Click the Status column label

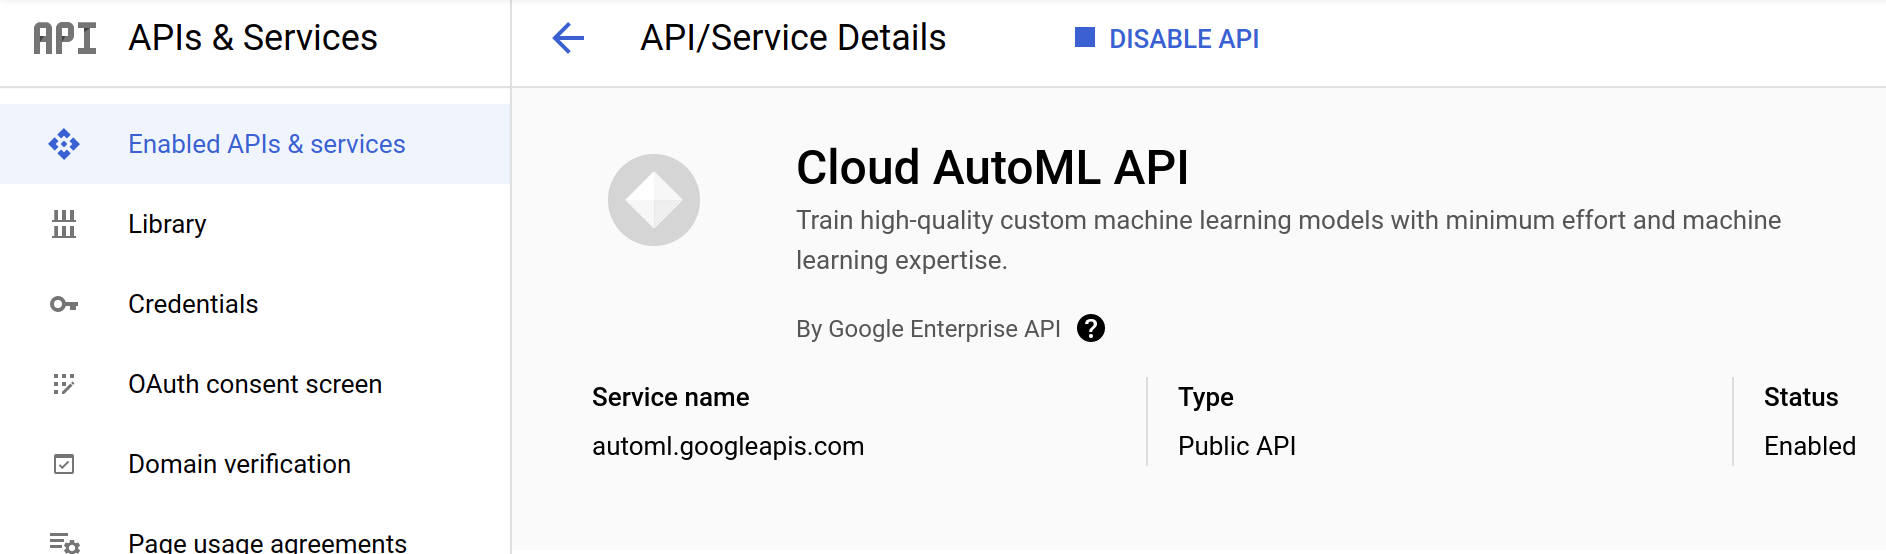tap(1801, 397)
